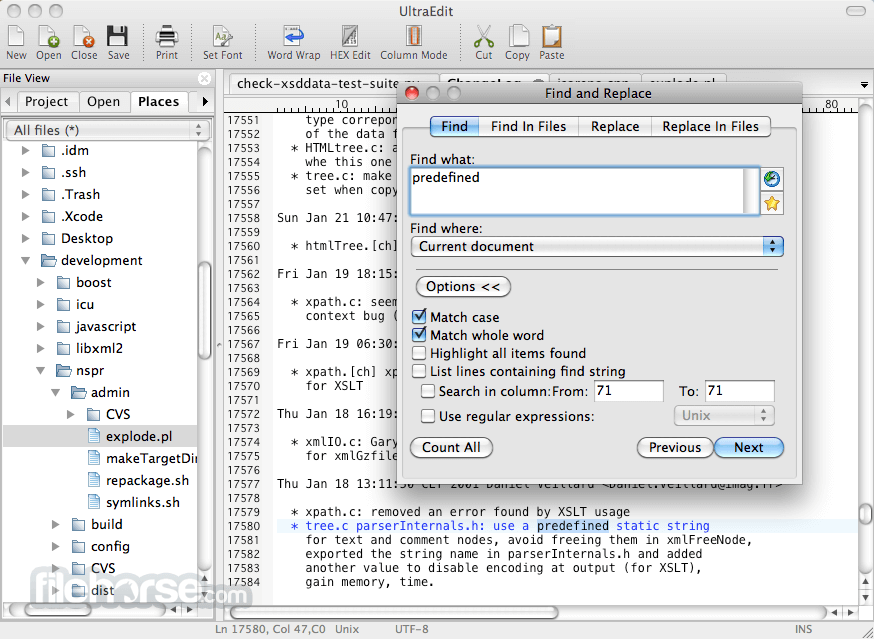
Task: Click the column From input field
Action: pos(629,391)
